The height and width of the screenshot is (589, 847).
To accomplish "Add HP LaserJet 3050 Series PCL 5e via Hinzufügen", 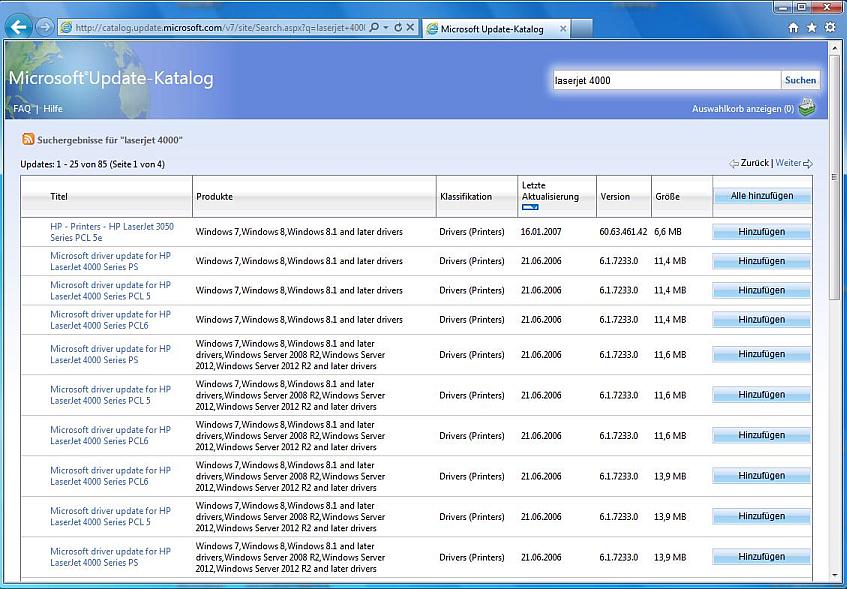I will click(762, 232).
